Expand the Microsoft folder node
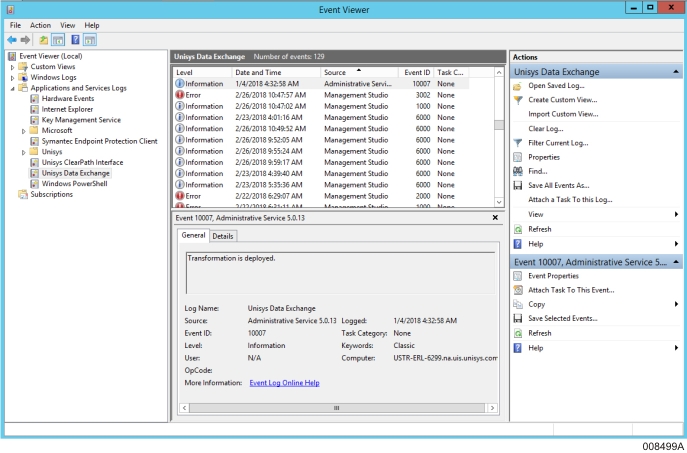This screenshot has height=453, width=687. [24, 131]
